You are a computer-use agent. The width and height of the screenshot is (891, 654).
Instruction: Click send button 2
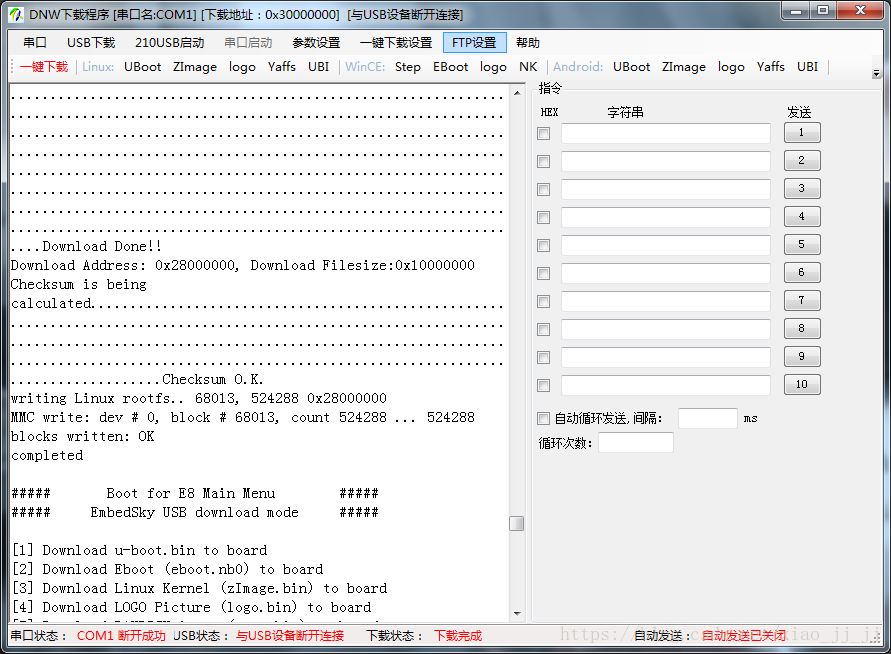pos(802,160)
